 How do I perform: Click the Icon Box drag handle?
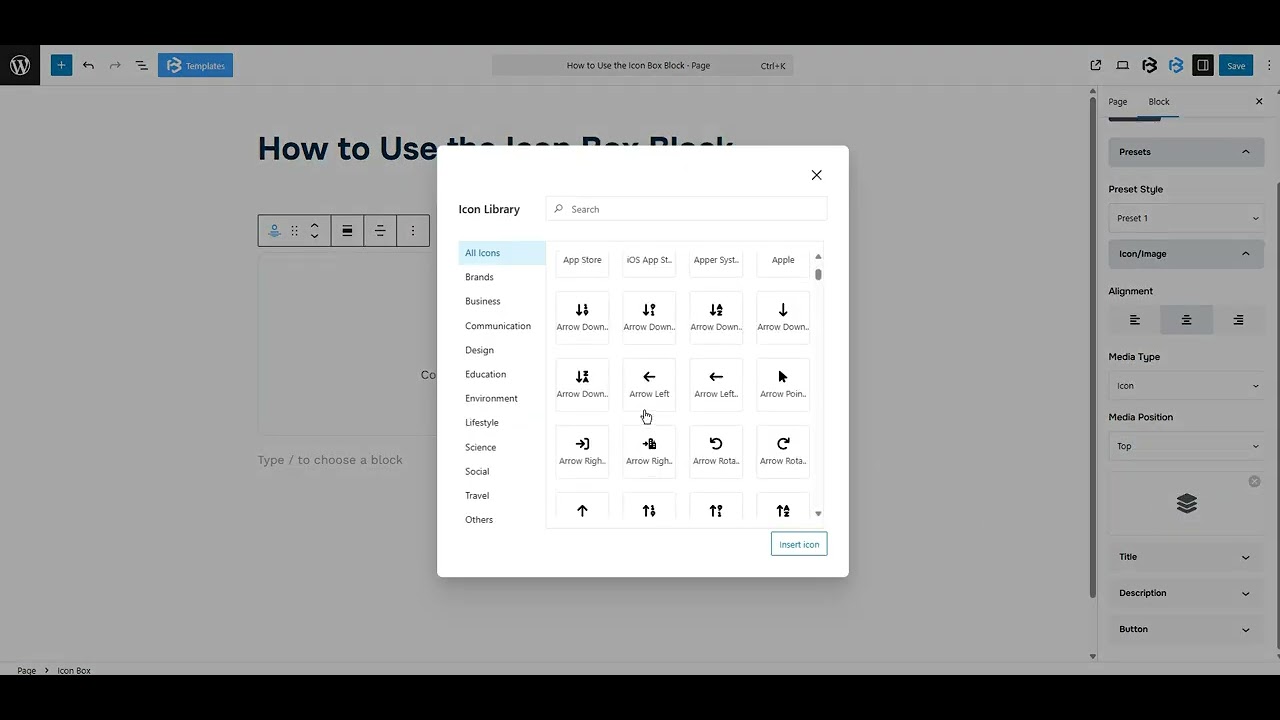tap(294, 230)
